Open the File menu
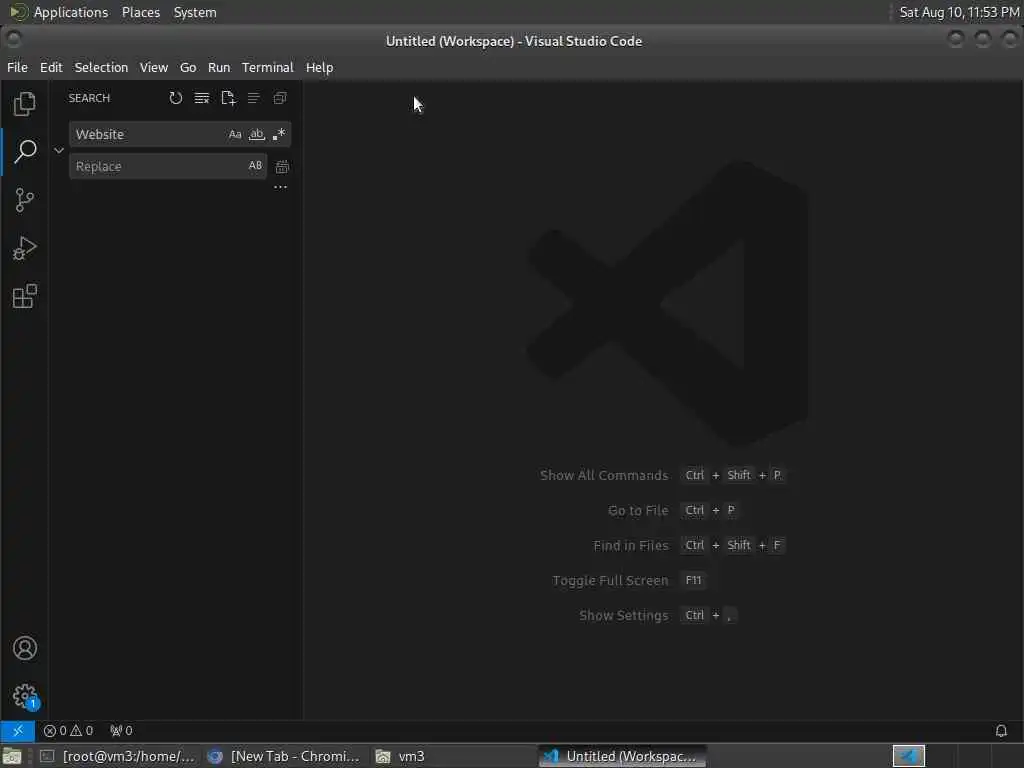This screenshot has height=768, width=1024. [17, 67]
